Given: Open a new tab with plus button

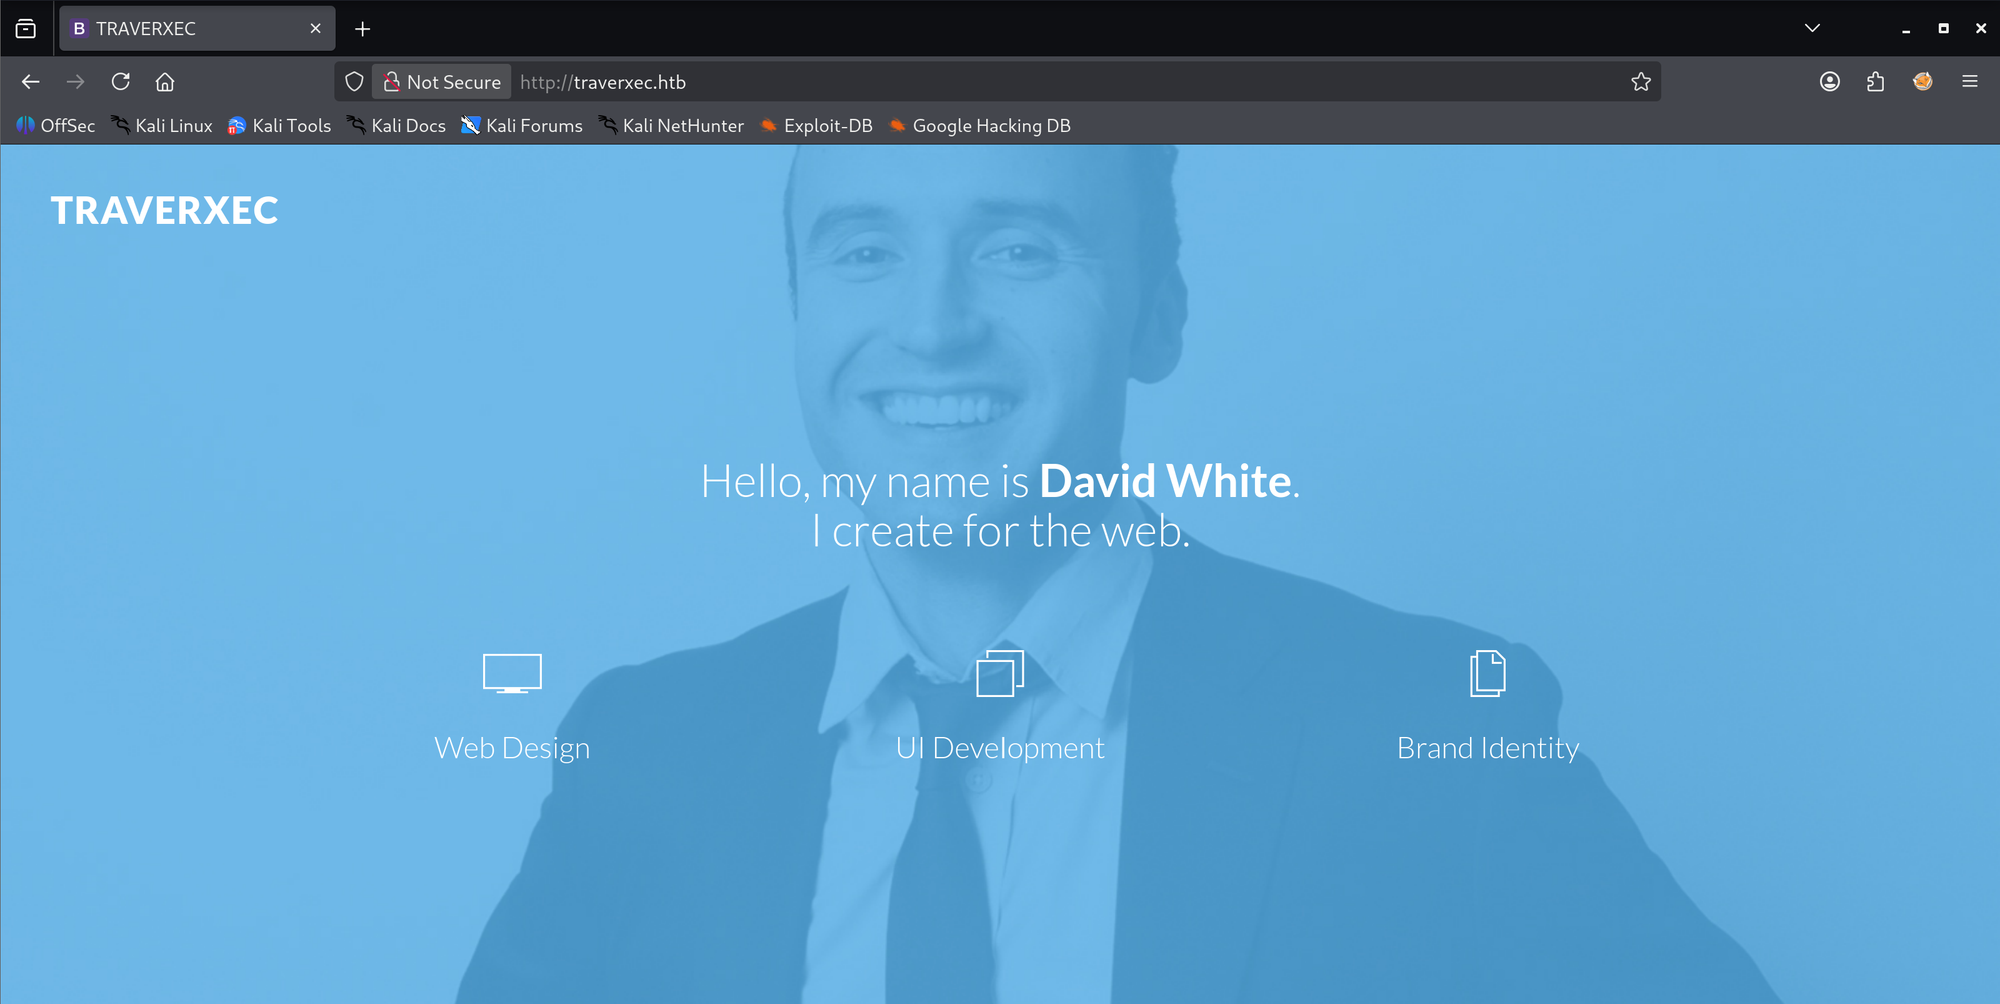Looking at the screenshot, I should (x=363, y=28).
